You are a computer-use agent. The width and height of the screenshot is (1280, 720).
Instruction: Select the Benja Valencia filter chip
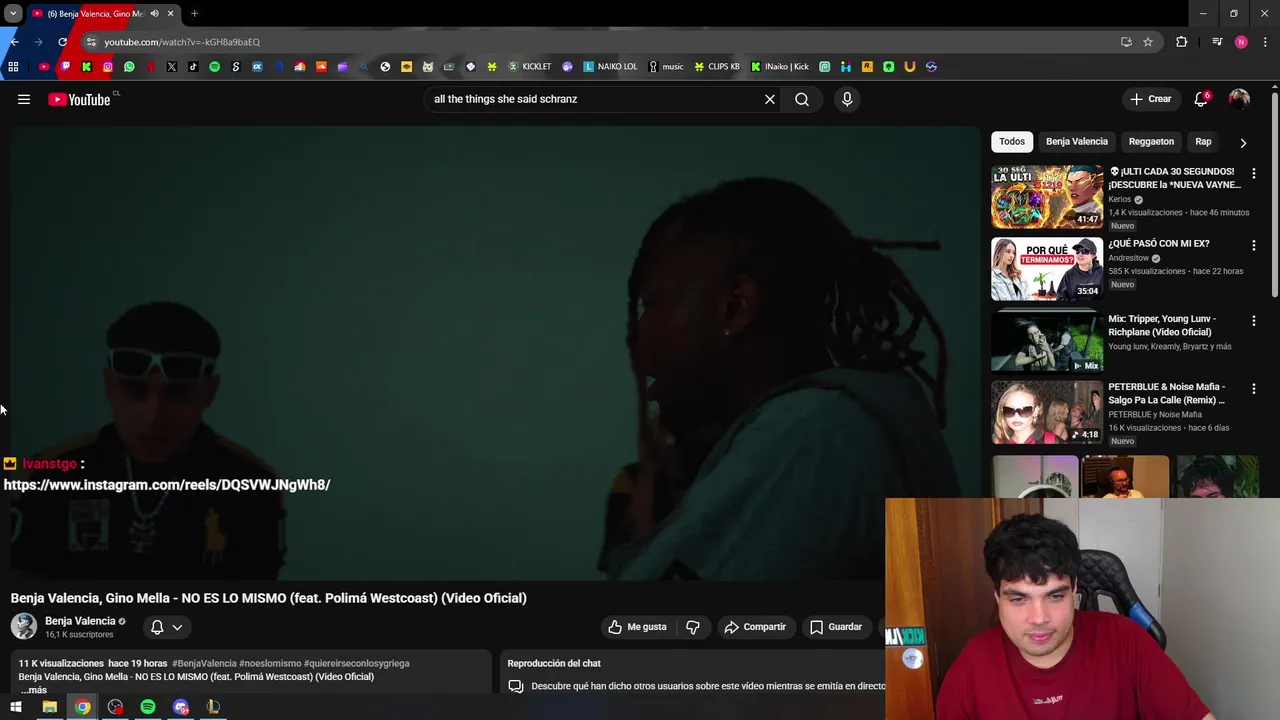click(x=1077, y=142)
